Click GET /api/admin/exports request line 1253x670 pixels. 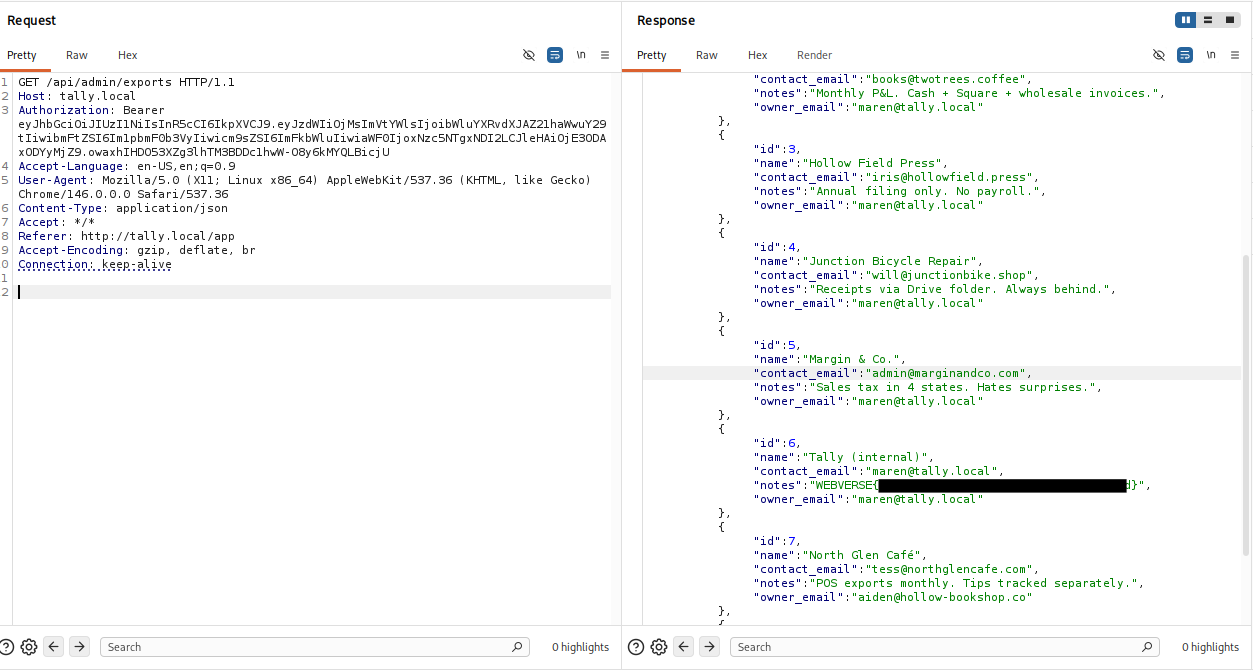tap(126, 82)
